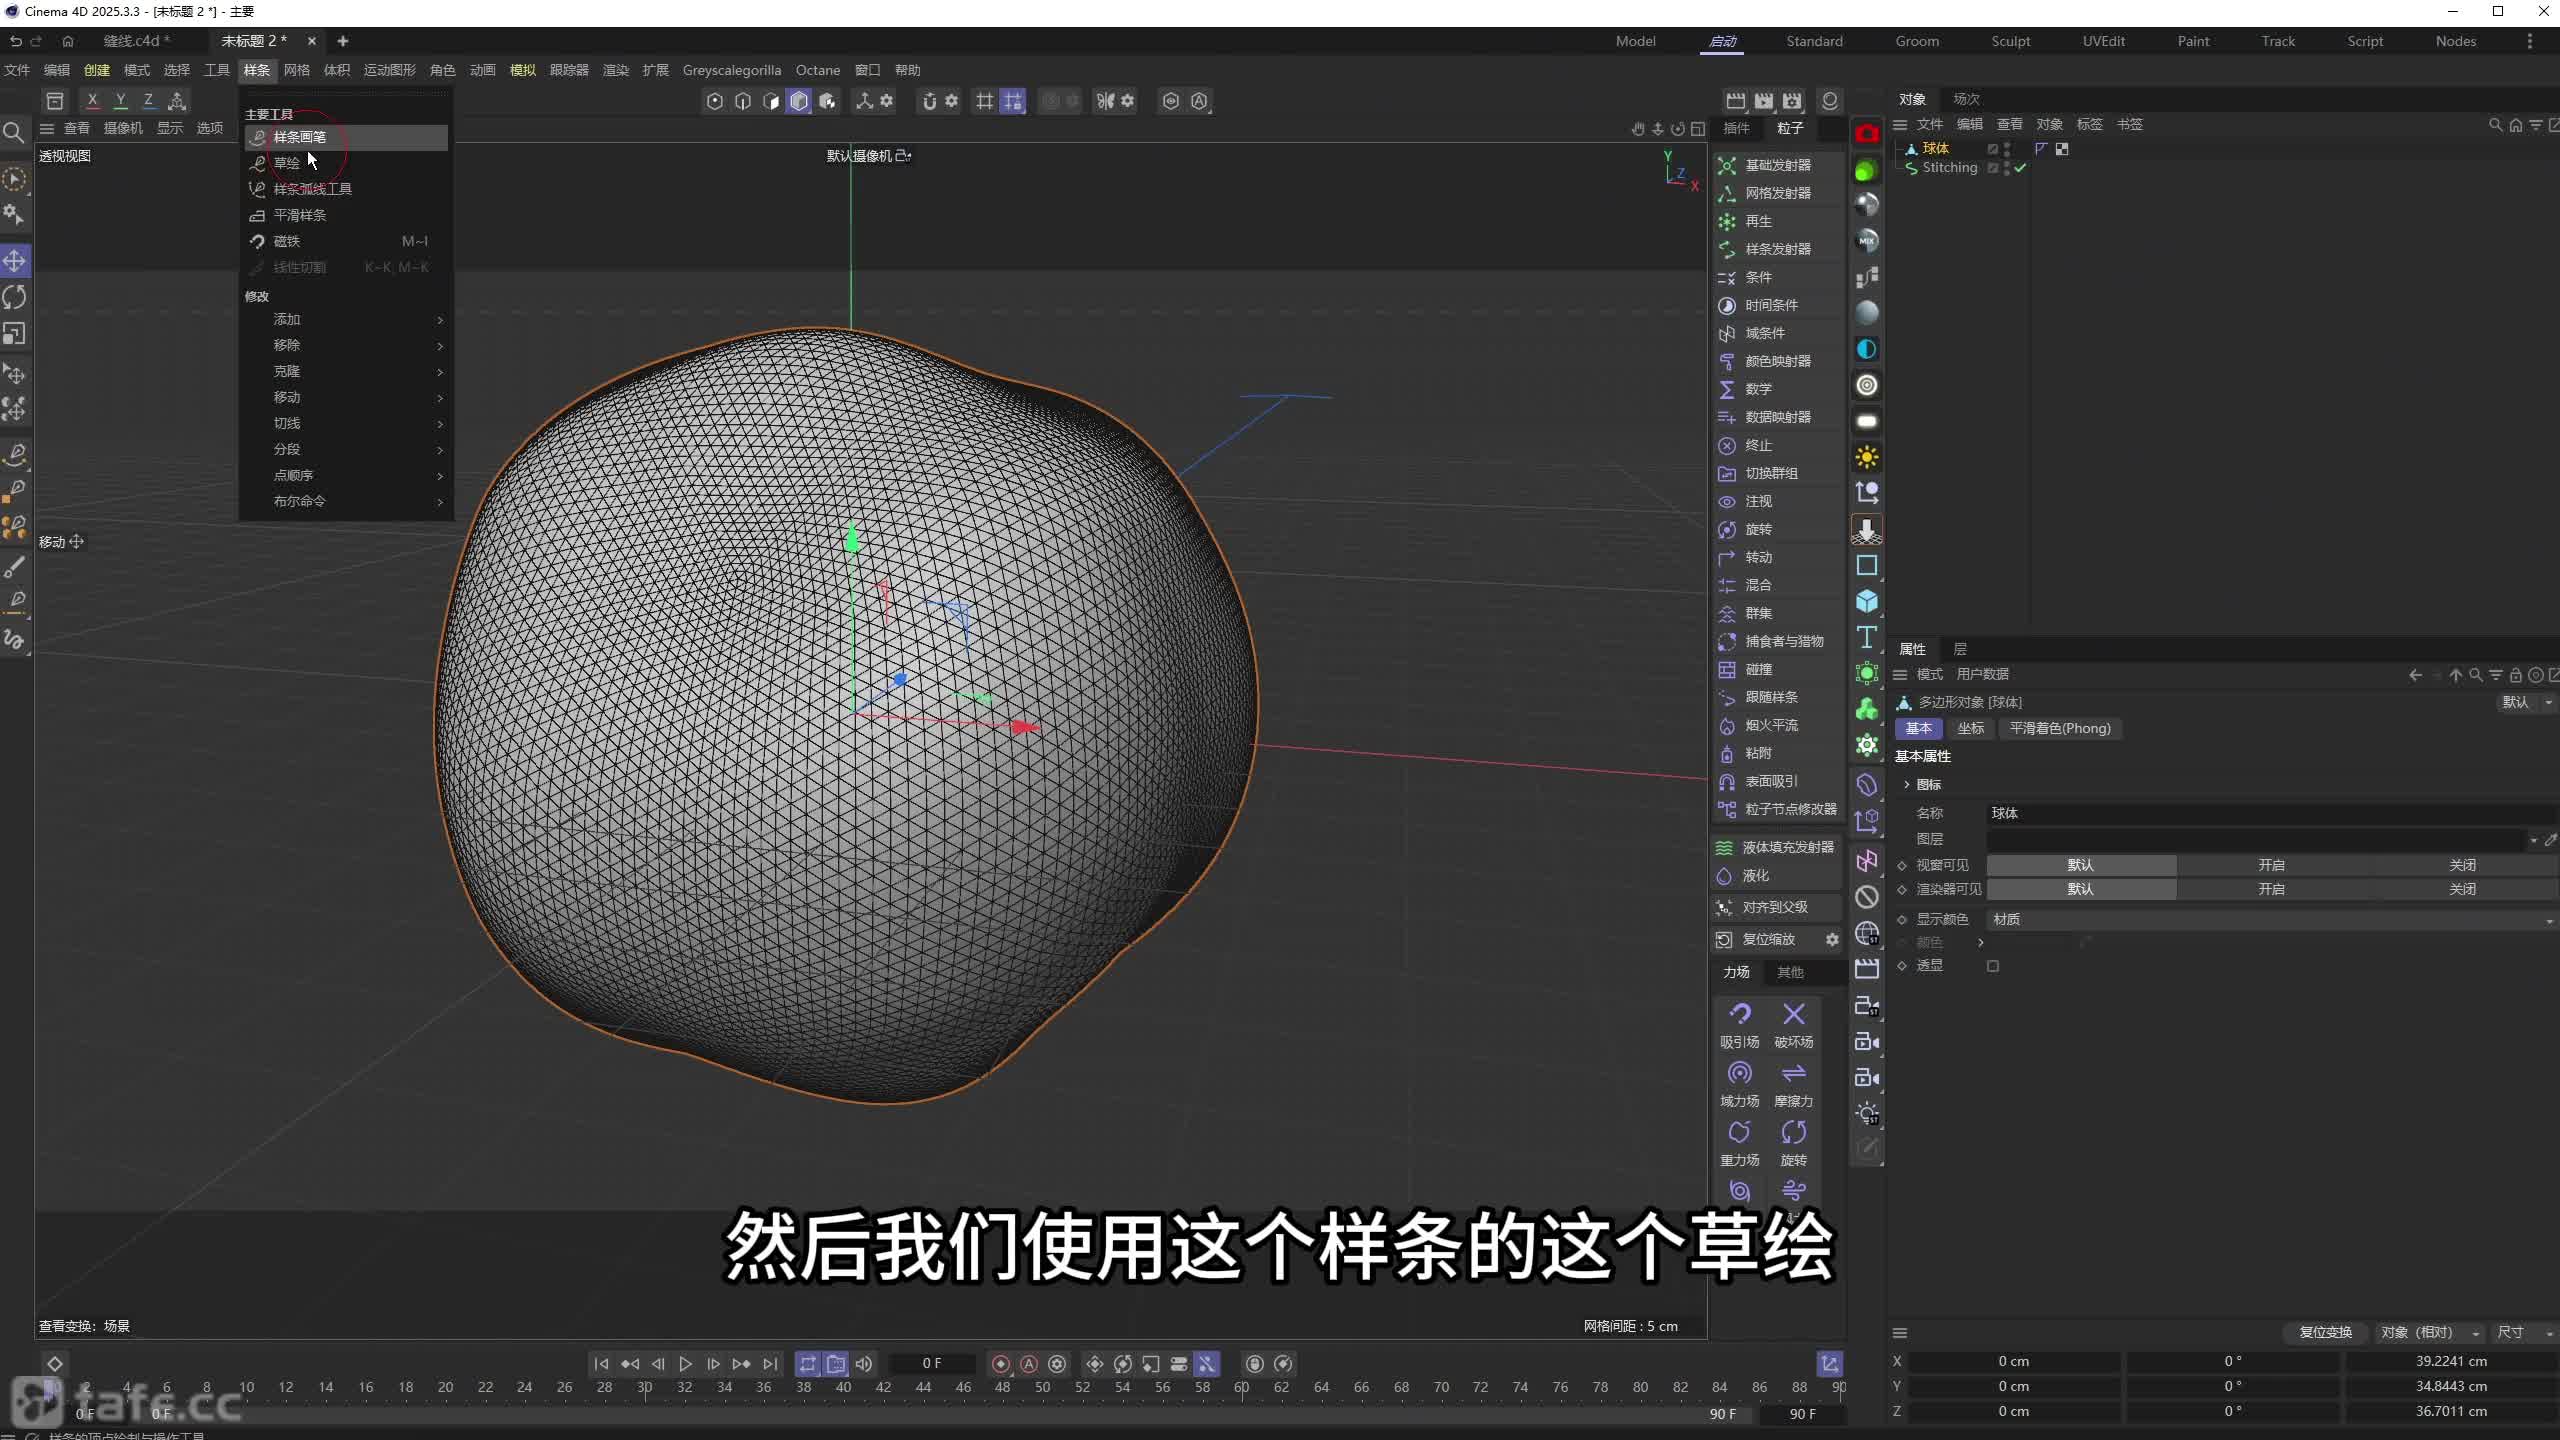Expand the 图标 section
Image resolution: width=2560 pixels, height=1440 pixels.
click(x=1907, y=785)
